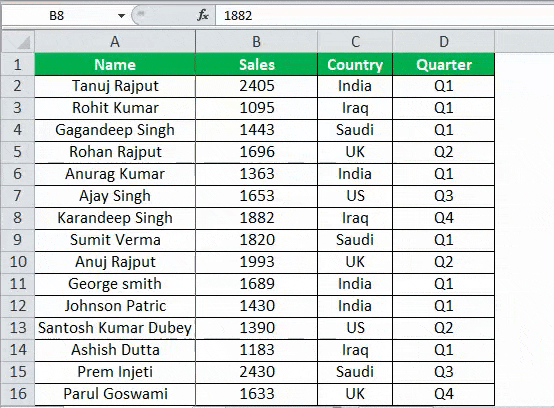Open the Name Box dropdown arrow

[x=121, y=16]
